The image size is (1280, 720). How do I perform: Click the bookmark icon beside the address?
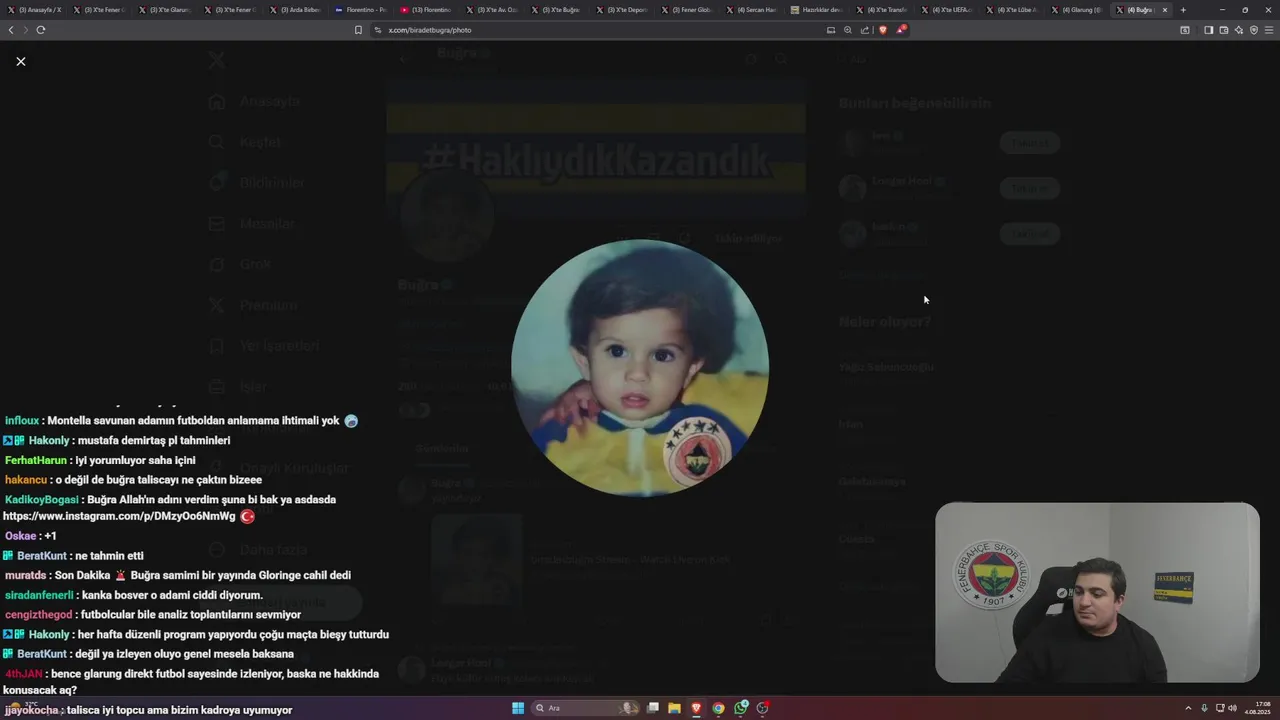[x=358, y=30]
